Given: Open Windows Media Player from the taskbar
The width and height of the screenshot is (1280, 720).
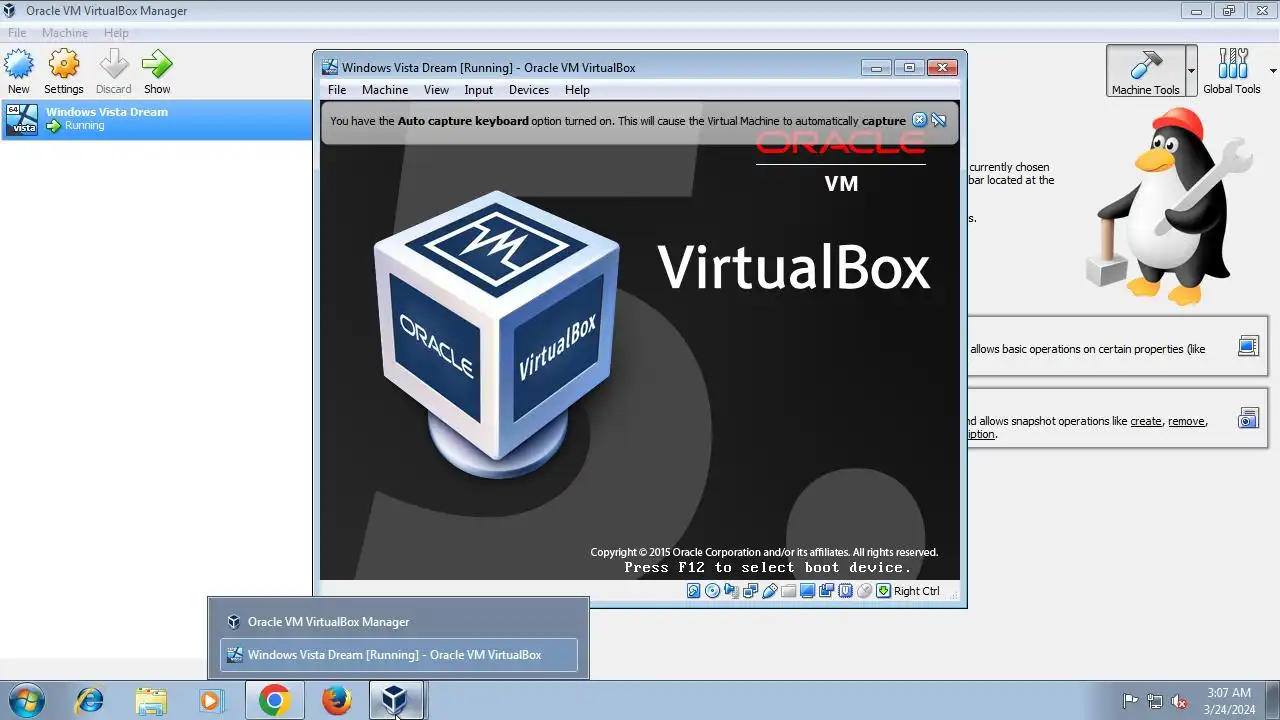Looking at the screenshot, I should point(211,700).
